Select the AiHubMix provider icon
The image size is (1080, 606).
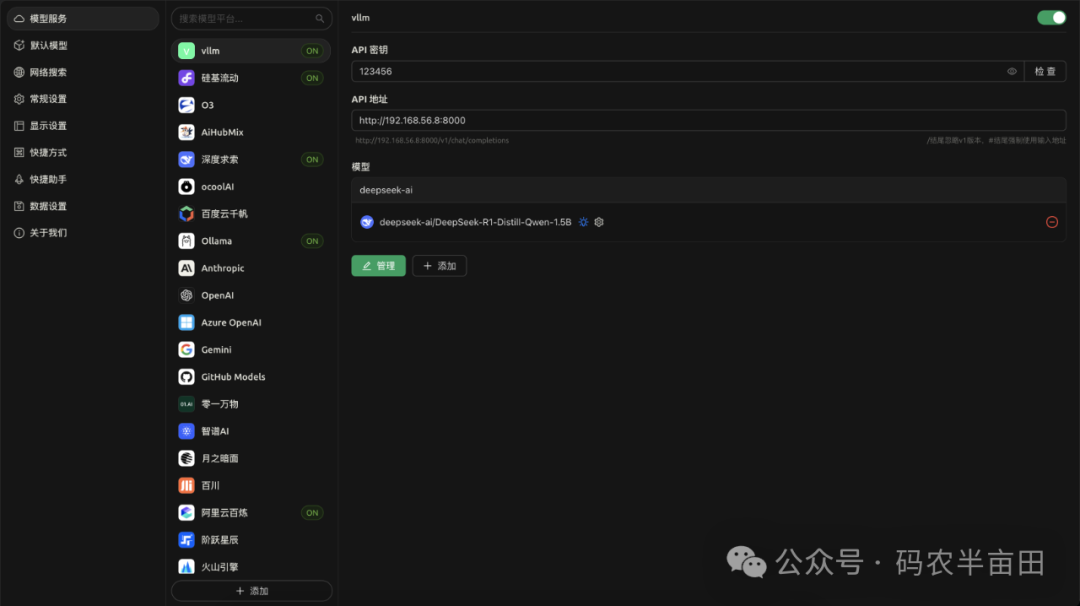pyautogui.click(x=186, y=132)
